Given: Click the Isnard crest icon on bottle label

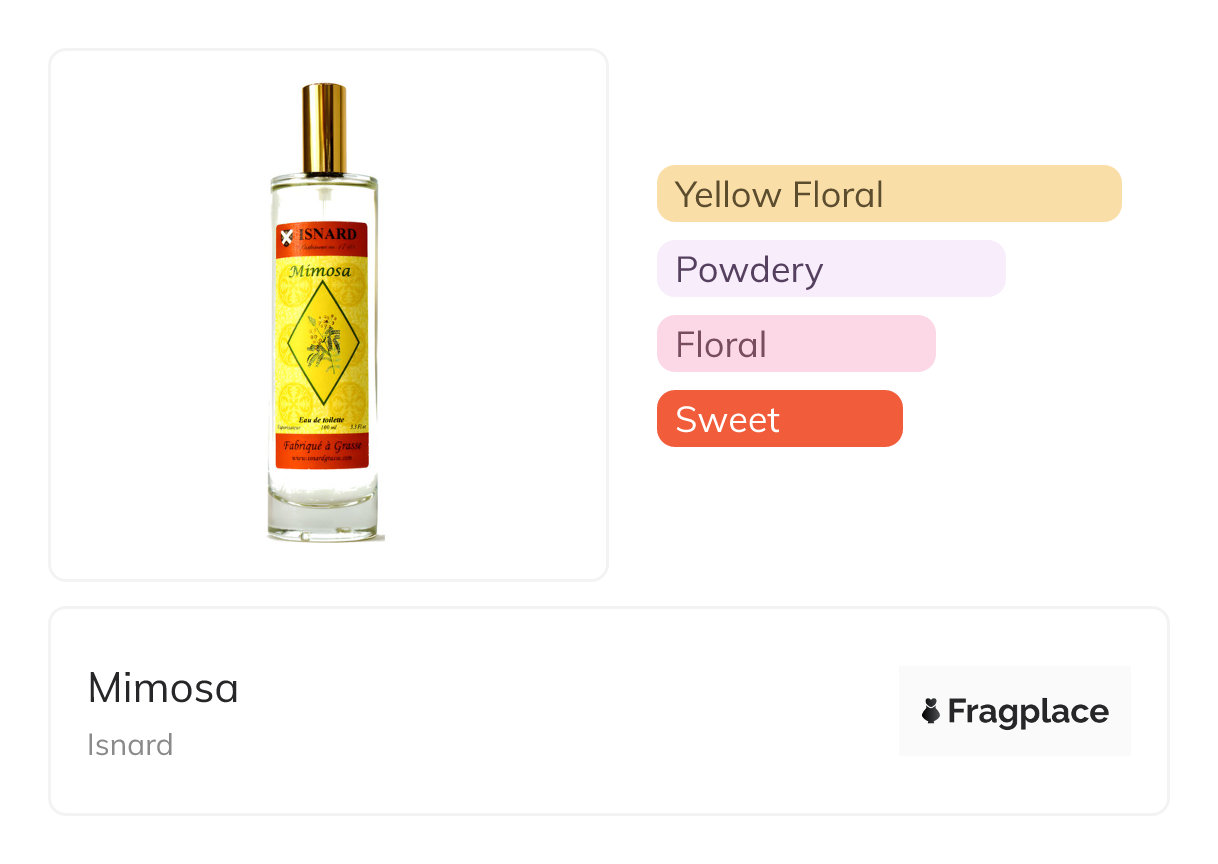Looking at the screenshot, I should pyautogui.click(x=288, y=236).
